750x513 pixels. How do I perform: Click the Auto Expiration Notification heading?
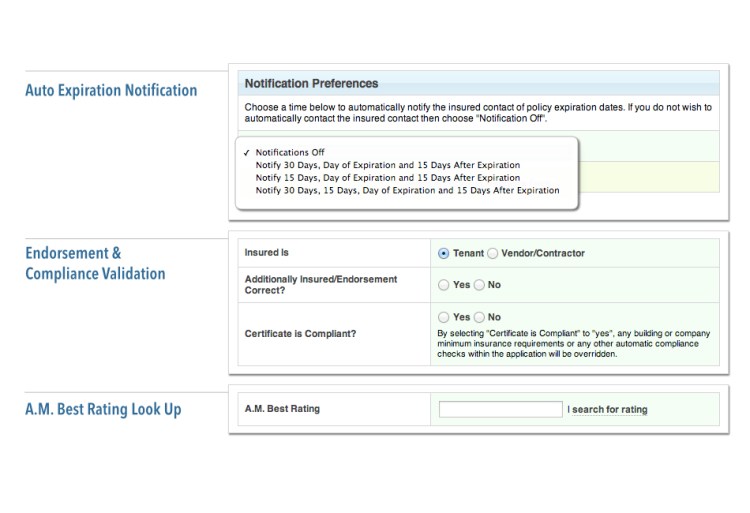pos(111,91)
